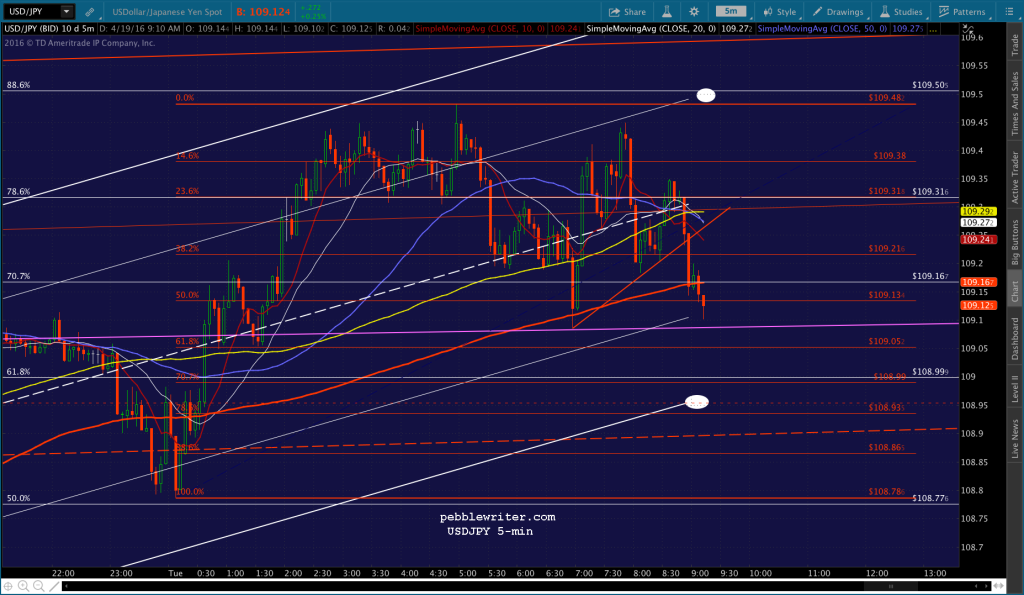Click the bid price B: 109.124
This screenshot has height=595, width=1024.
coord(263,12)
